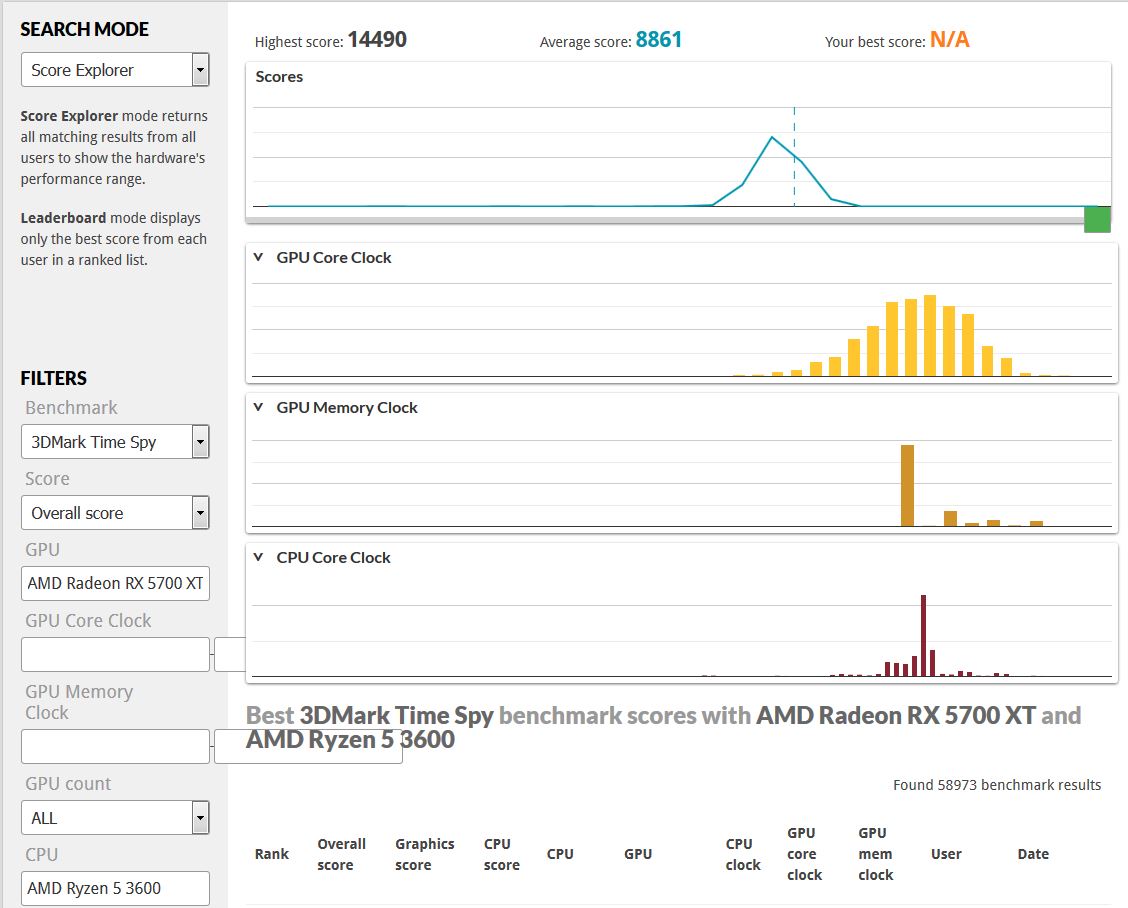Open the Overall score dropdown
Screen dimensions: 1128x908
(115, 513)
